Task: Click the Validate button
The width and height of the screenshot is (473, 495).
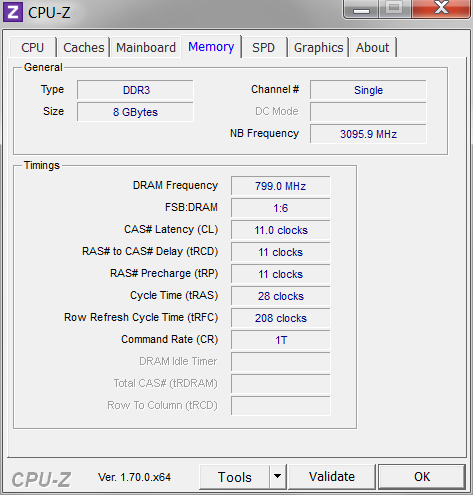Action: click(332, 477)
